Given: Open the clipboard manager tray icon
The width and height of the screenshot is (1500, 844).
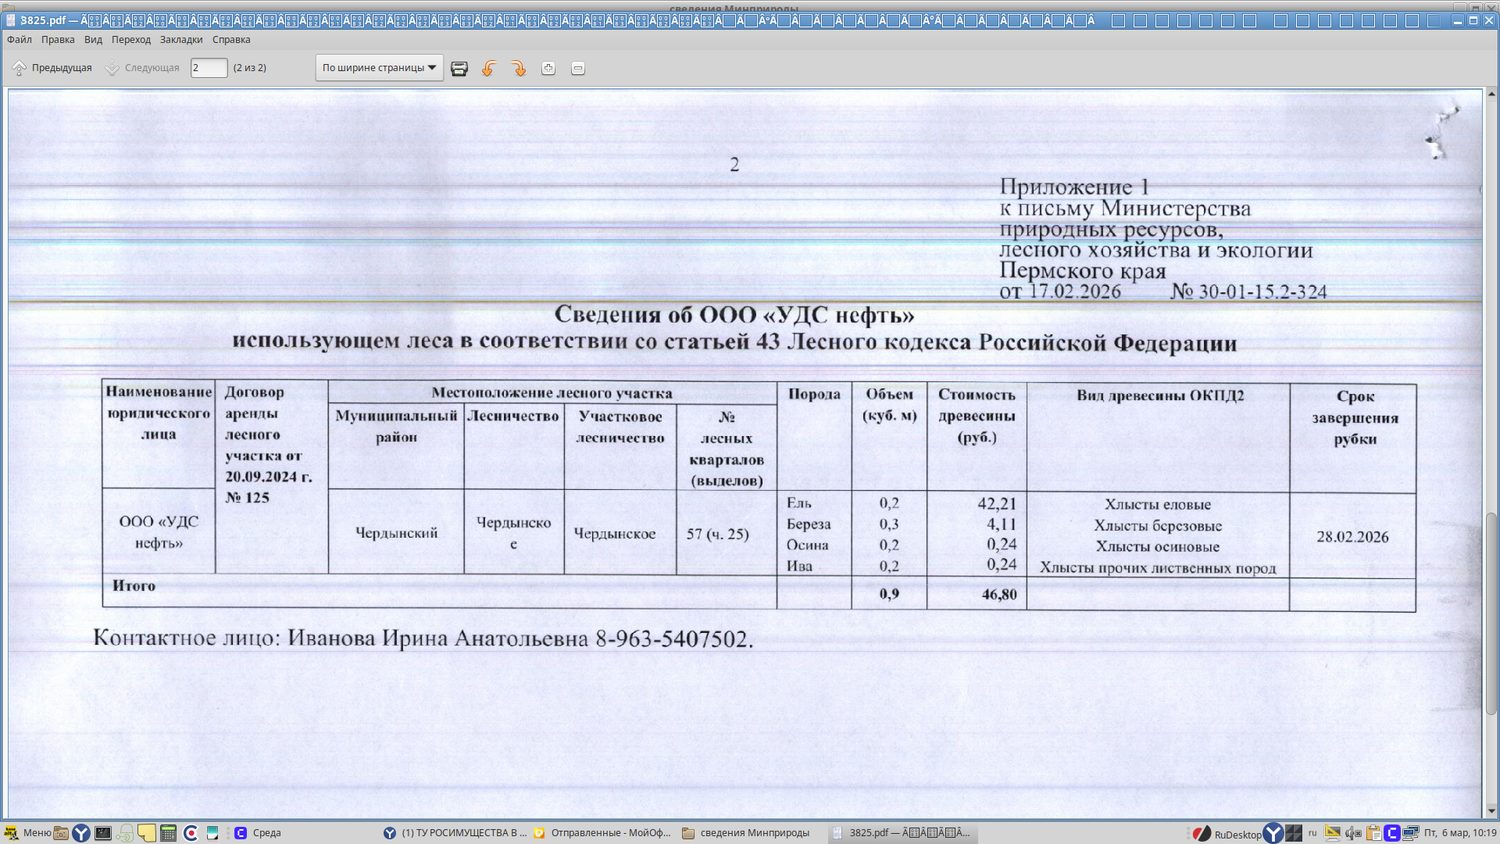Looking at the screenshot, I should 1373,833.
